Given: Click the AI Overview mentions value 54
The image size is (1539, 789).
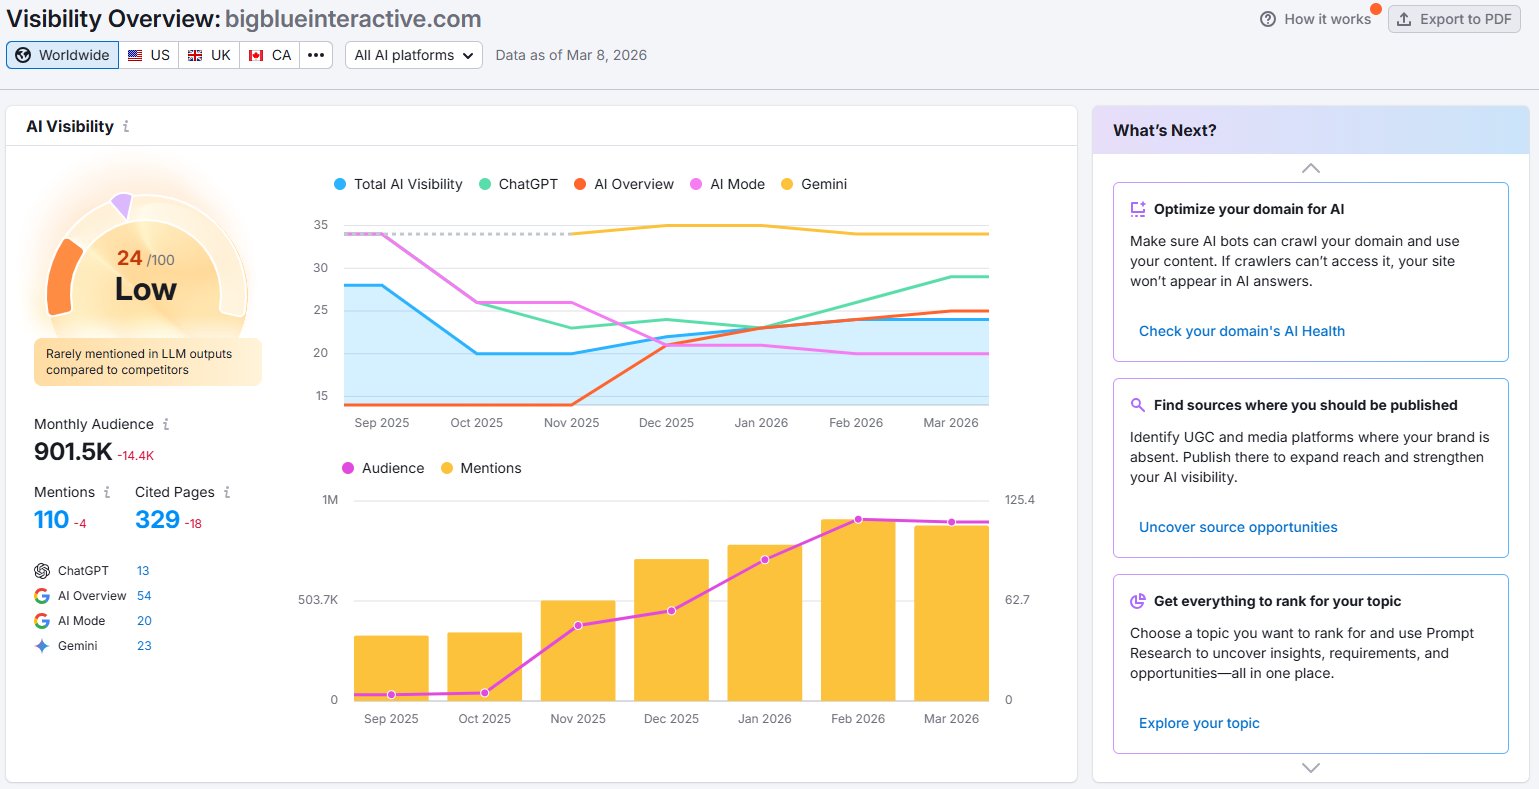Looking at the screenshot, I should pyautogui.click(x=144, y=596).
